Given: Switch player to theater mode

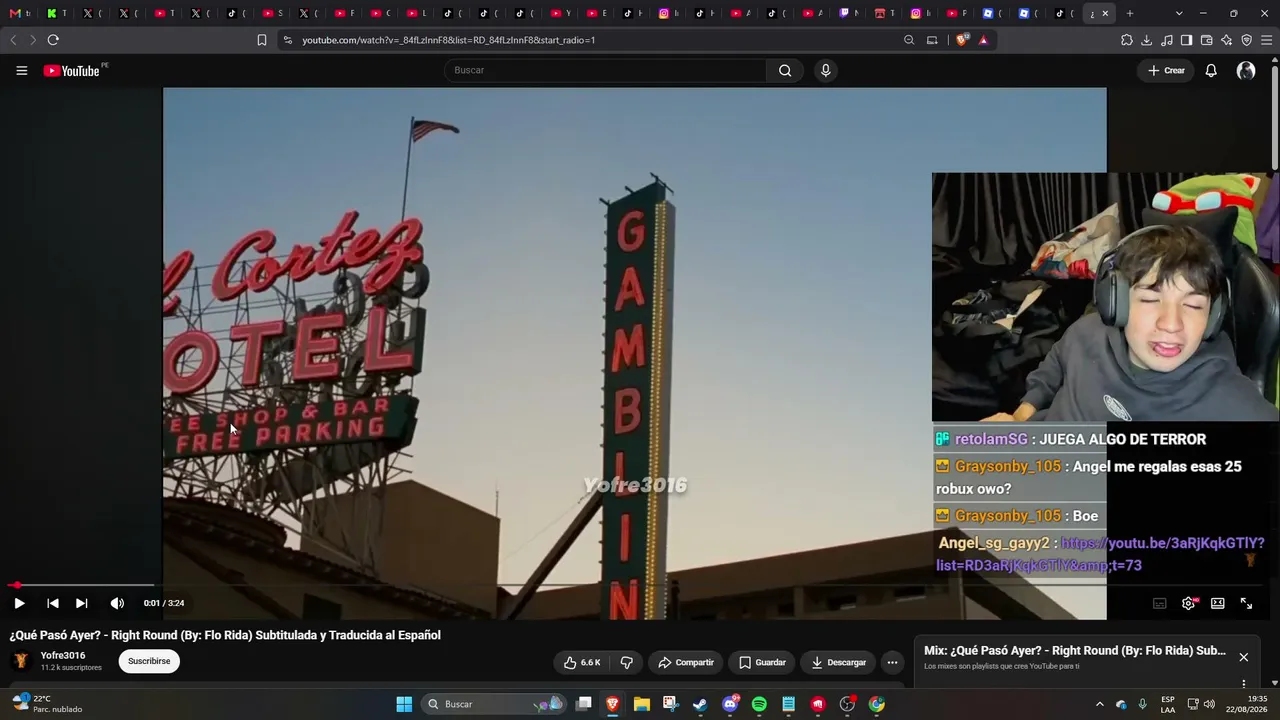Looking at the screenshot, I should 1218,603.
